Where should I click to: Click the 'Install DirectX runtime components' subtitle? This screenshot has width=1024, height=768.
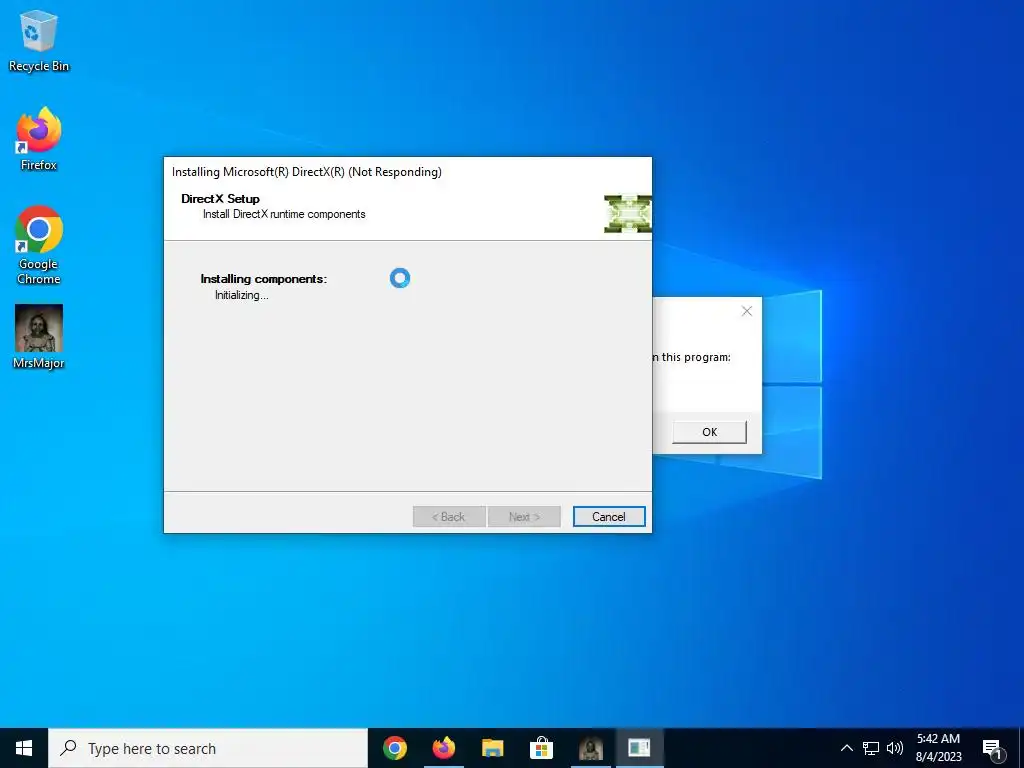click(284, 214)
